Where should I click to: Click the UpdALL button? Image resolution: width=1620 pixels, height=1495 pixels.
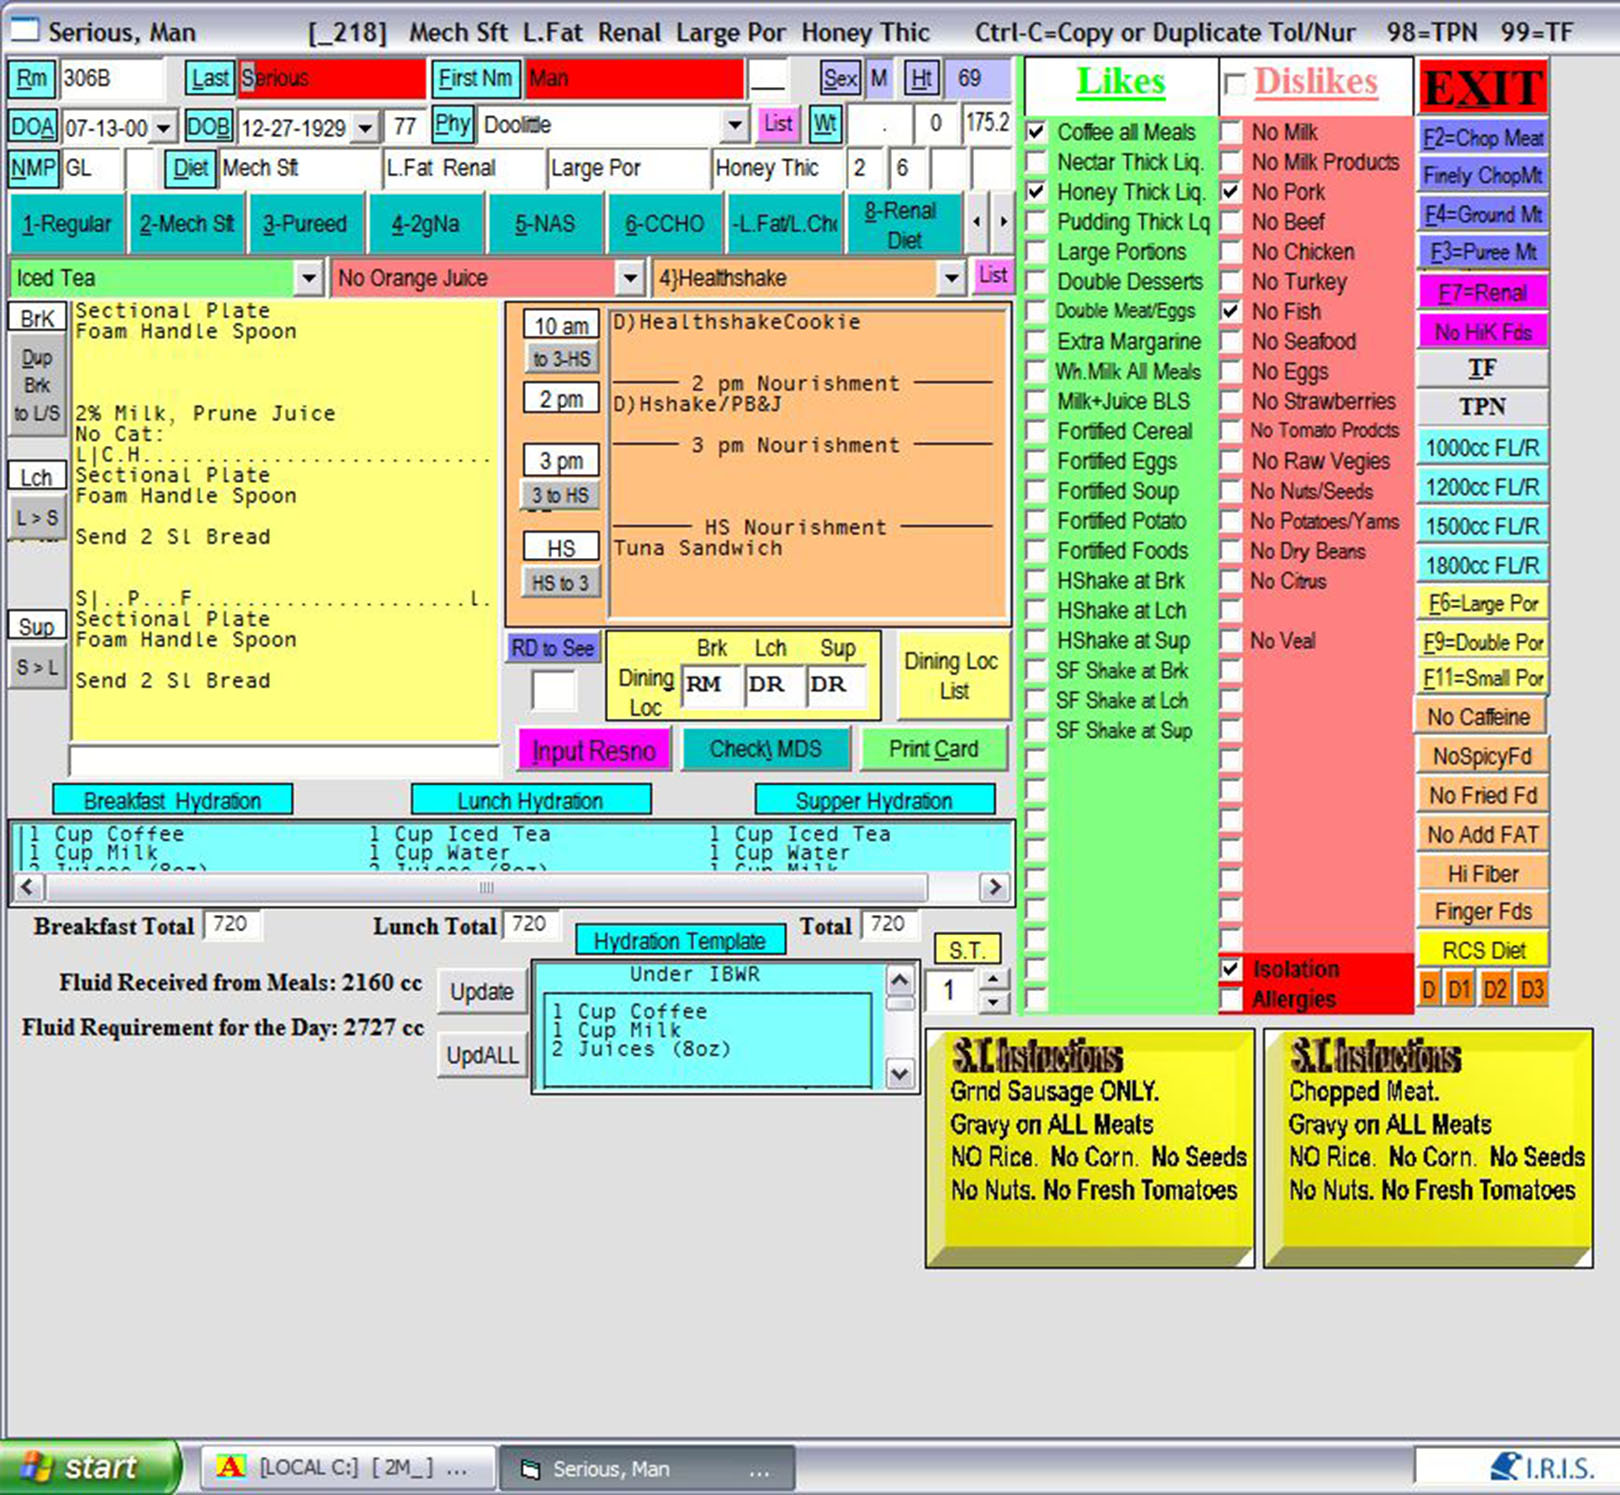pos(482,1054)
